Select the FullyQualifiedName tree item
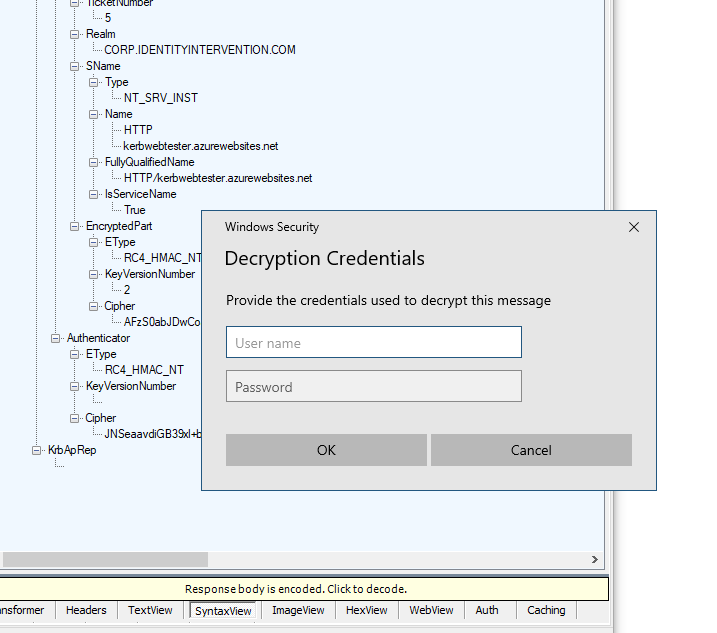Image resolution: width=717 pixels, height=633 pixels. click(x=149, y=162)
